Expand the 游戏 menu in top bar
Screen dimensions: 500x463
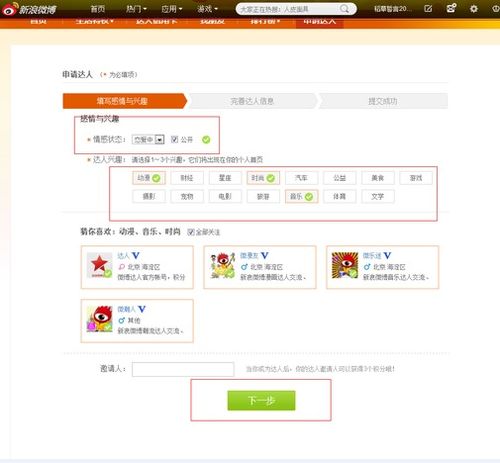[x=207, y=9]
